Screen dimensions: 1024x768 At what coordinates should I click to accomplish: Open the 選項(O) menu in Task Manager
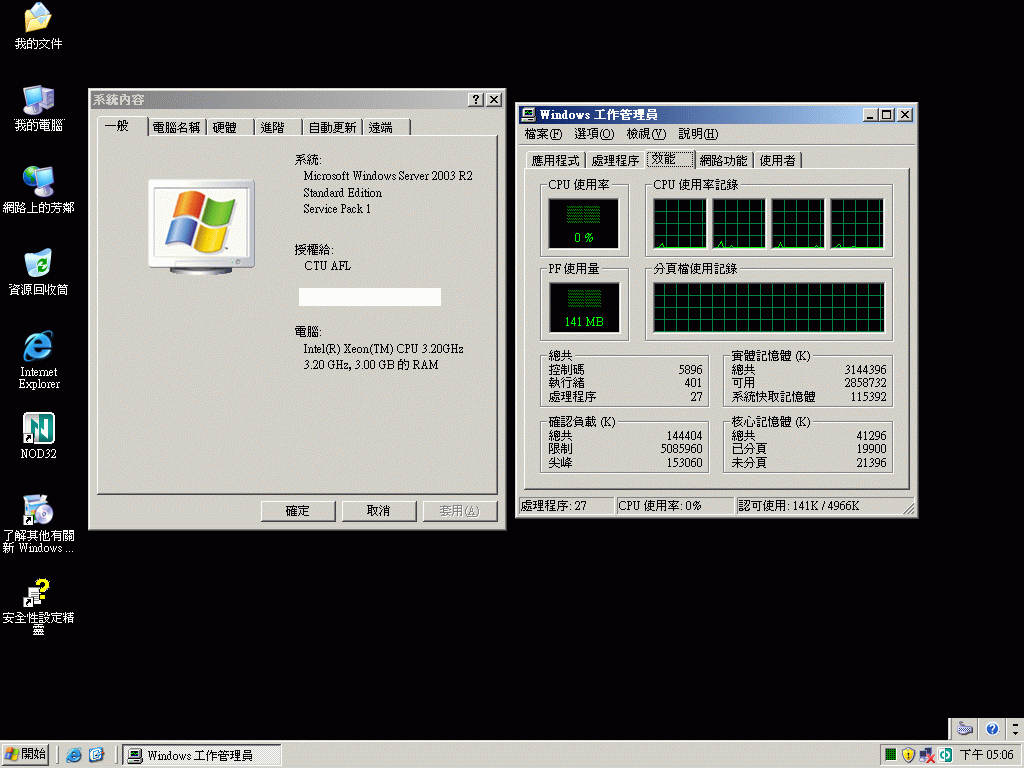594,134
